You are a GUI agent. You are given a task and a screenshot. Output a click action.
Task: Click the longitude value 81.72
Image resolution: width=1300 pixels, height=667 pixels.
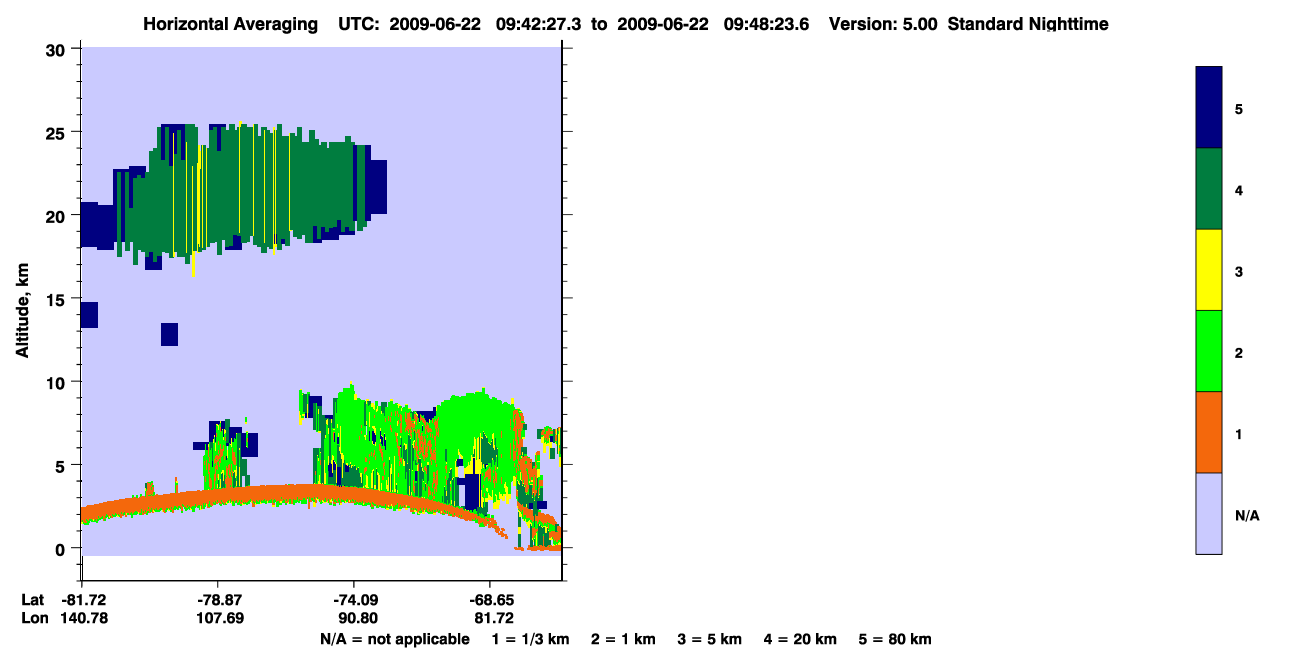click(489, 618)
